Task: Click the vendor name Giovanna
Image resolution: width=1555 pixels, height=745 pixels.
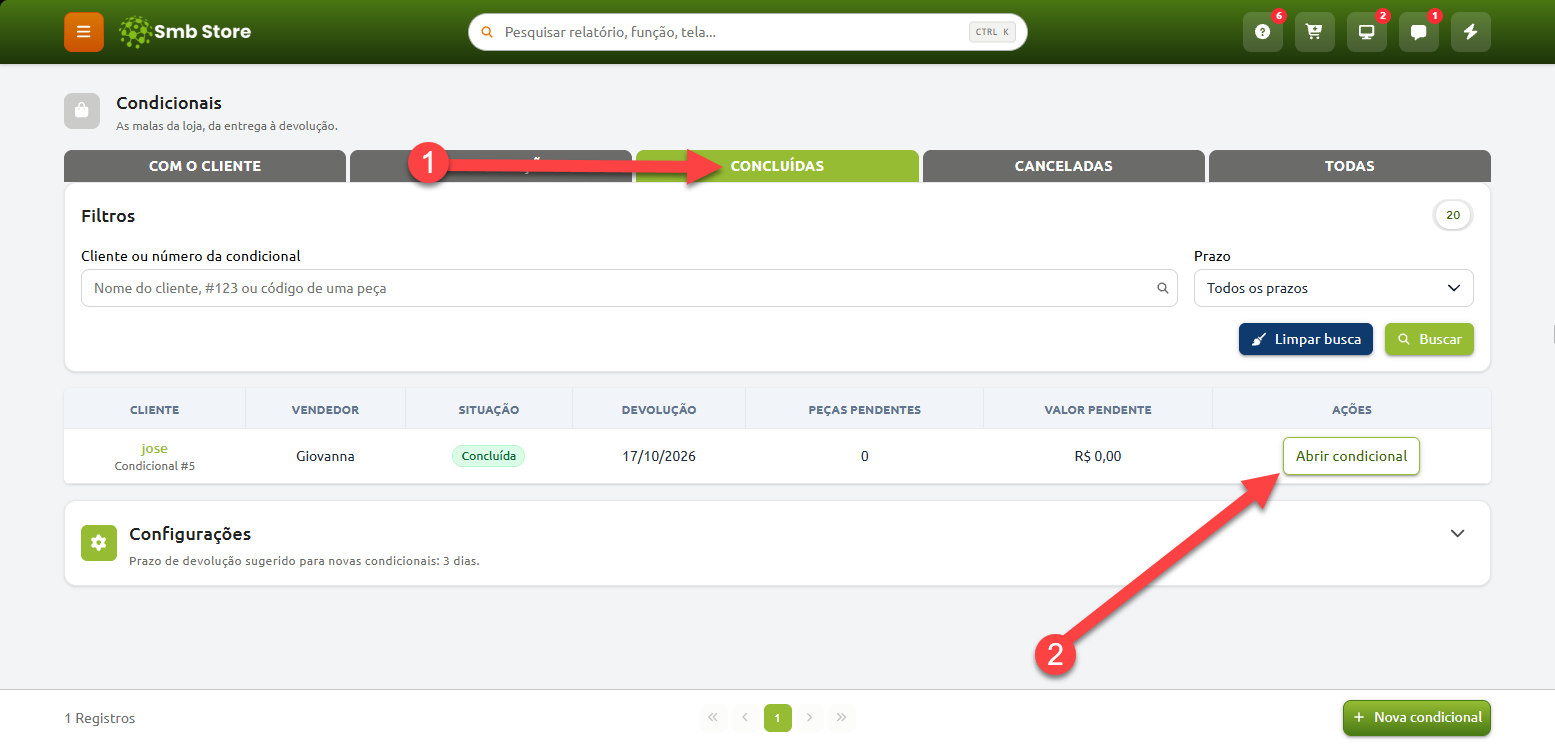Action: pyautogui.click(x=325, y=456)
